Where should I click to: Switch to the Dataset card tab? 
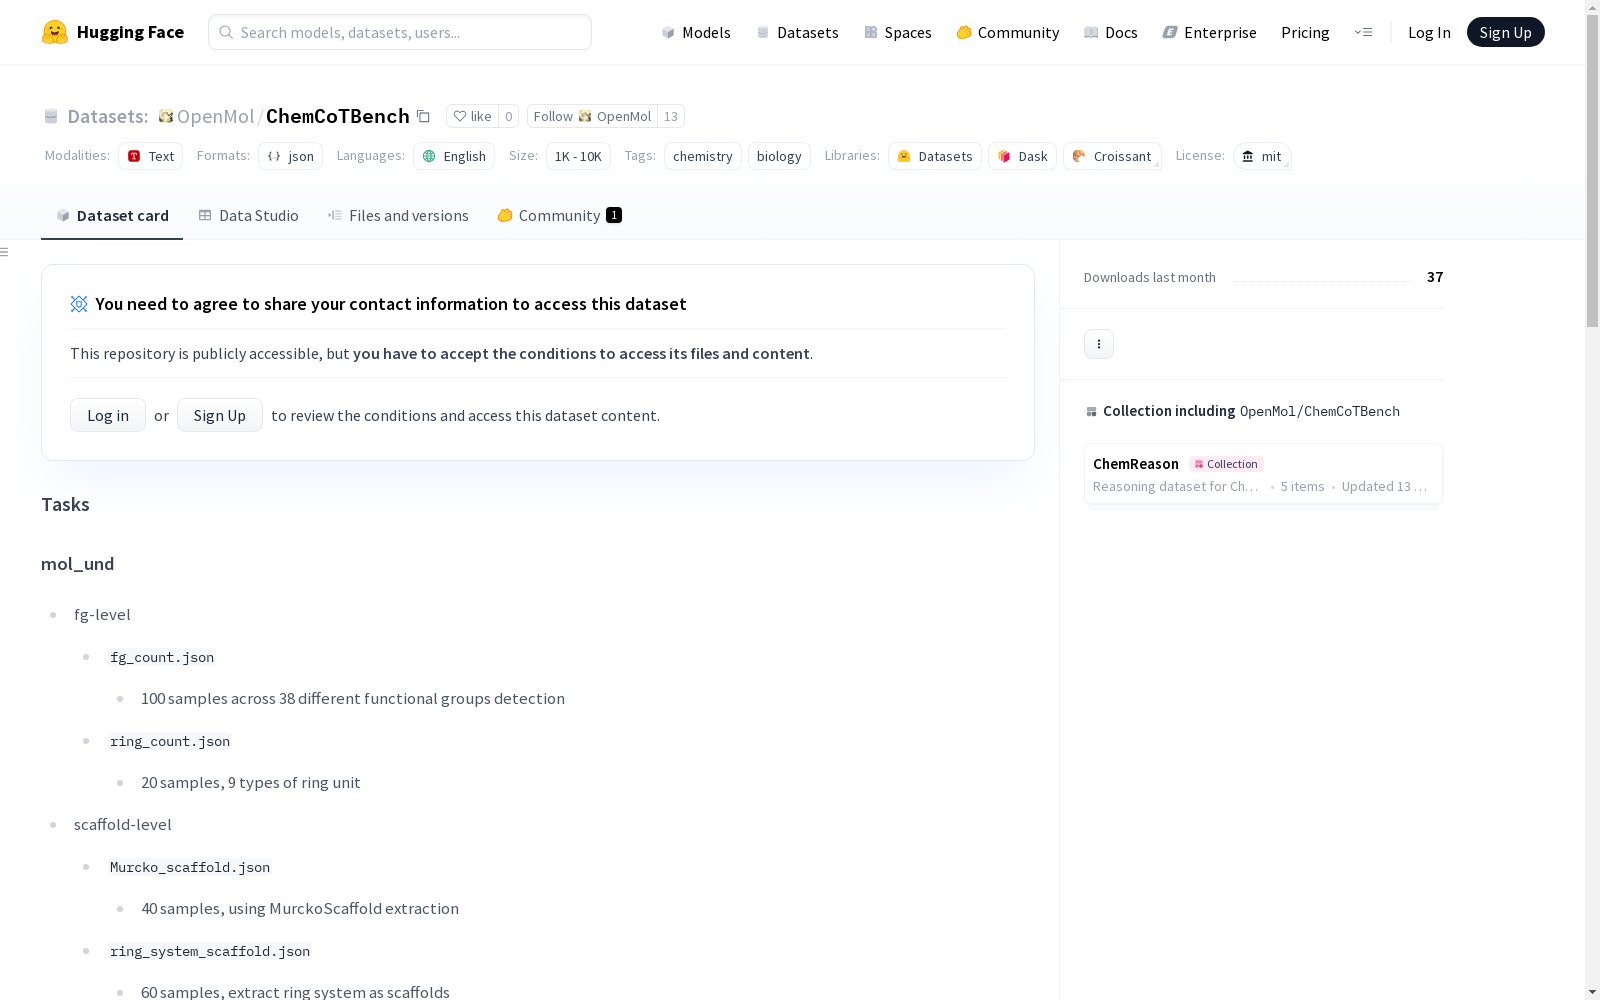(112, 216)
